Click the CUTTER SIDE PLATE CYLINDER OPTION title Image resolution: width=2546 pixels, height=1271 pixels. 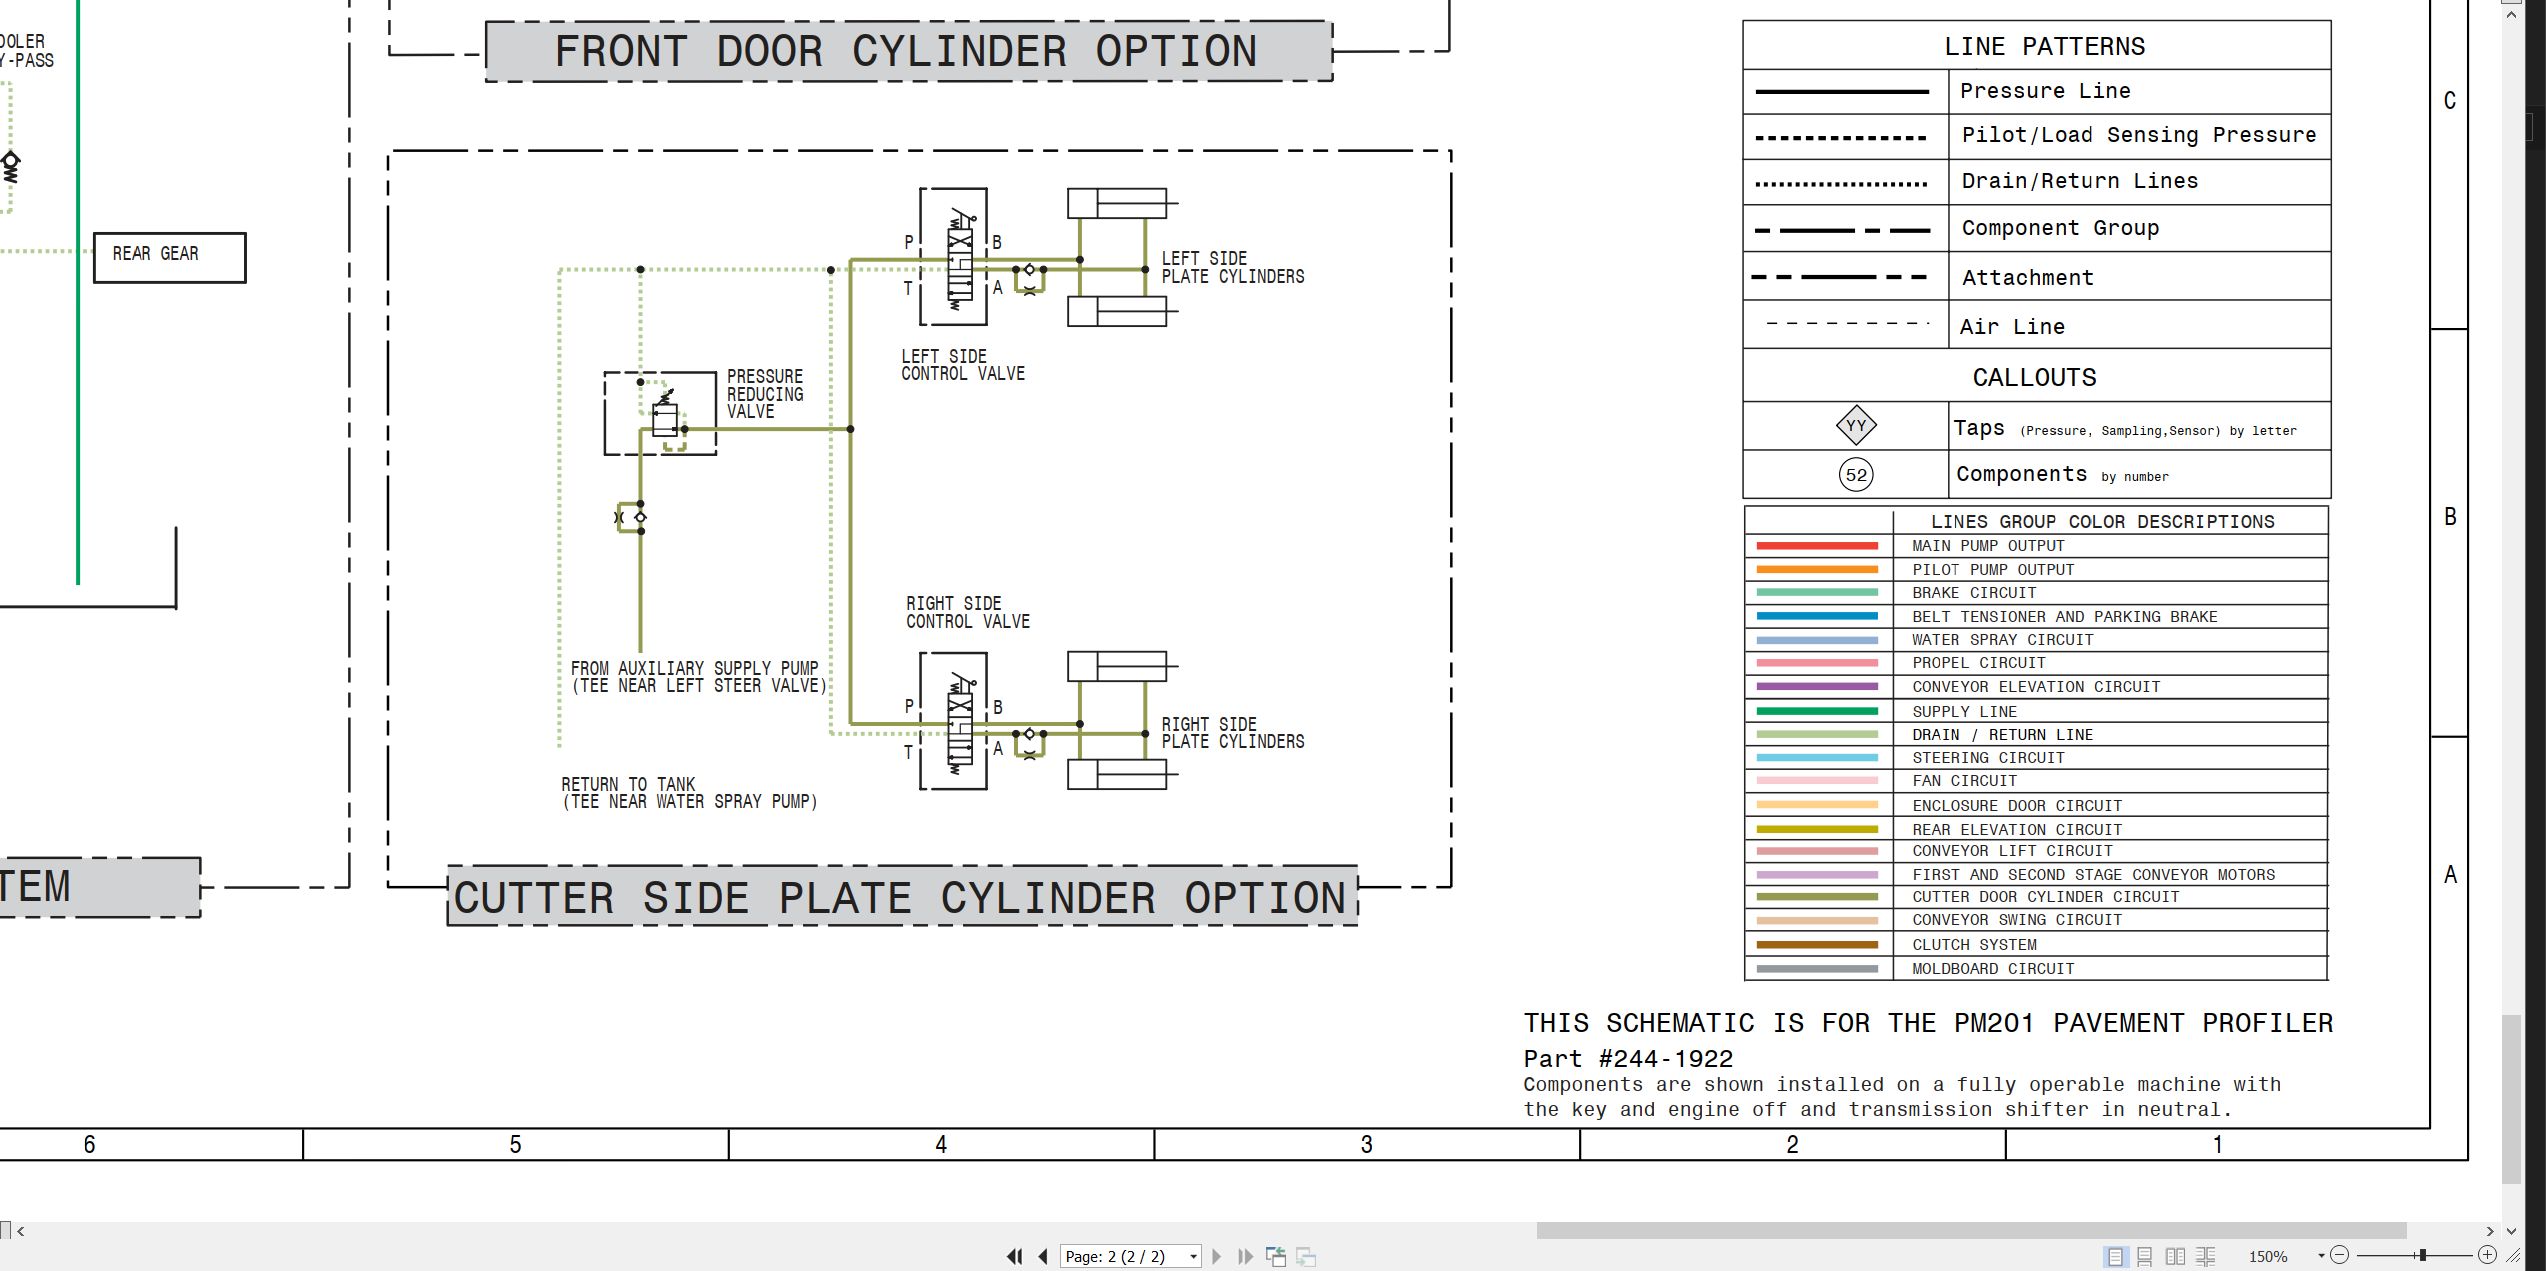point(900,897)
